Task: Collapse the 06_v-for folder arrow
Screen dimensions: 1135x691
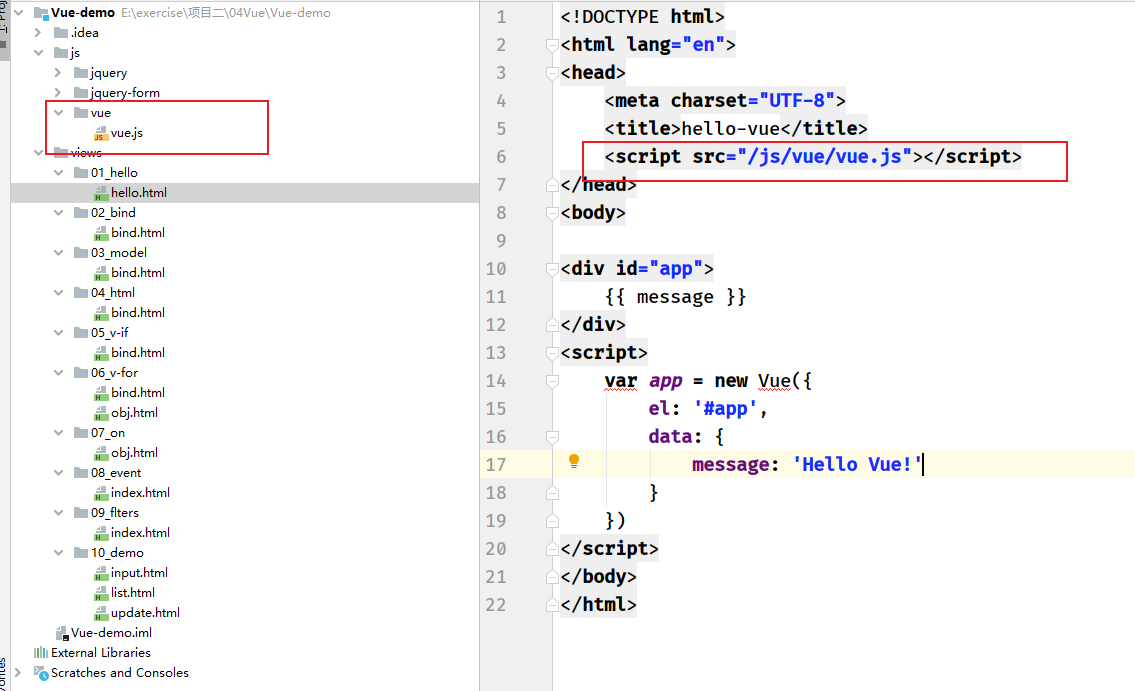Action: [59, 373]
